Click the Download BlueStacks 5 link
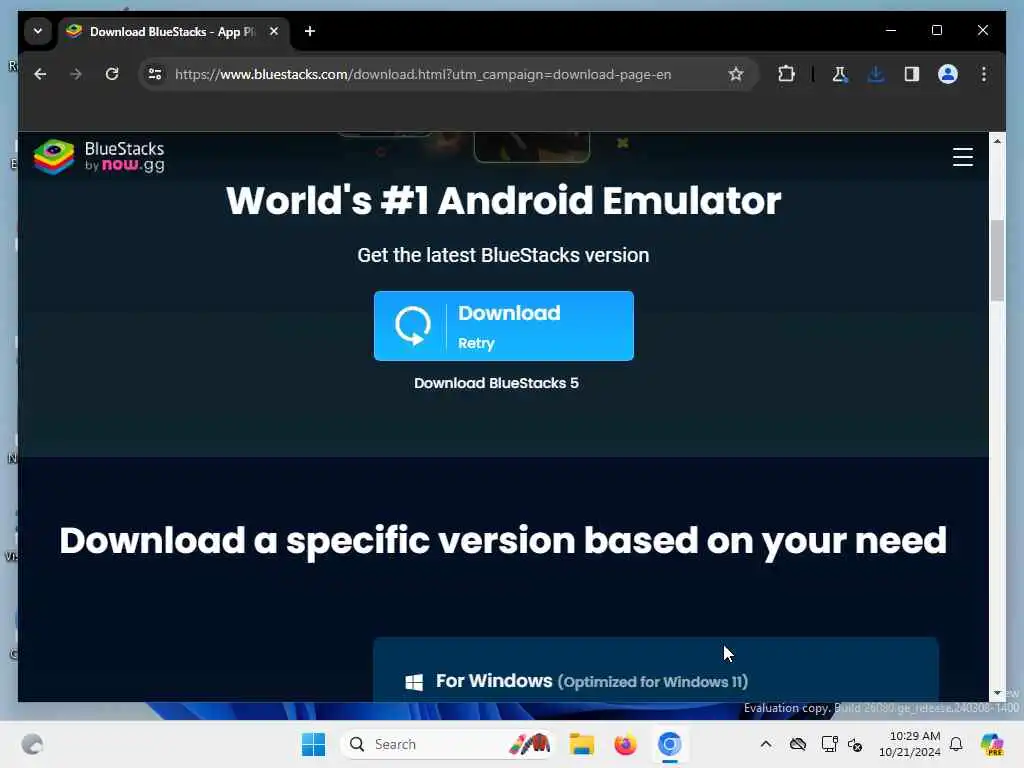Viewport: 1024px width, 768px height. click(x=496, y=383)
